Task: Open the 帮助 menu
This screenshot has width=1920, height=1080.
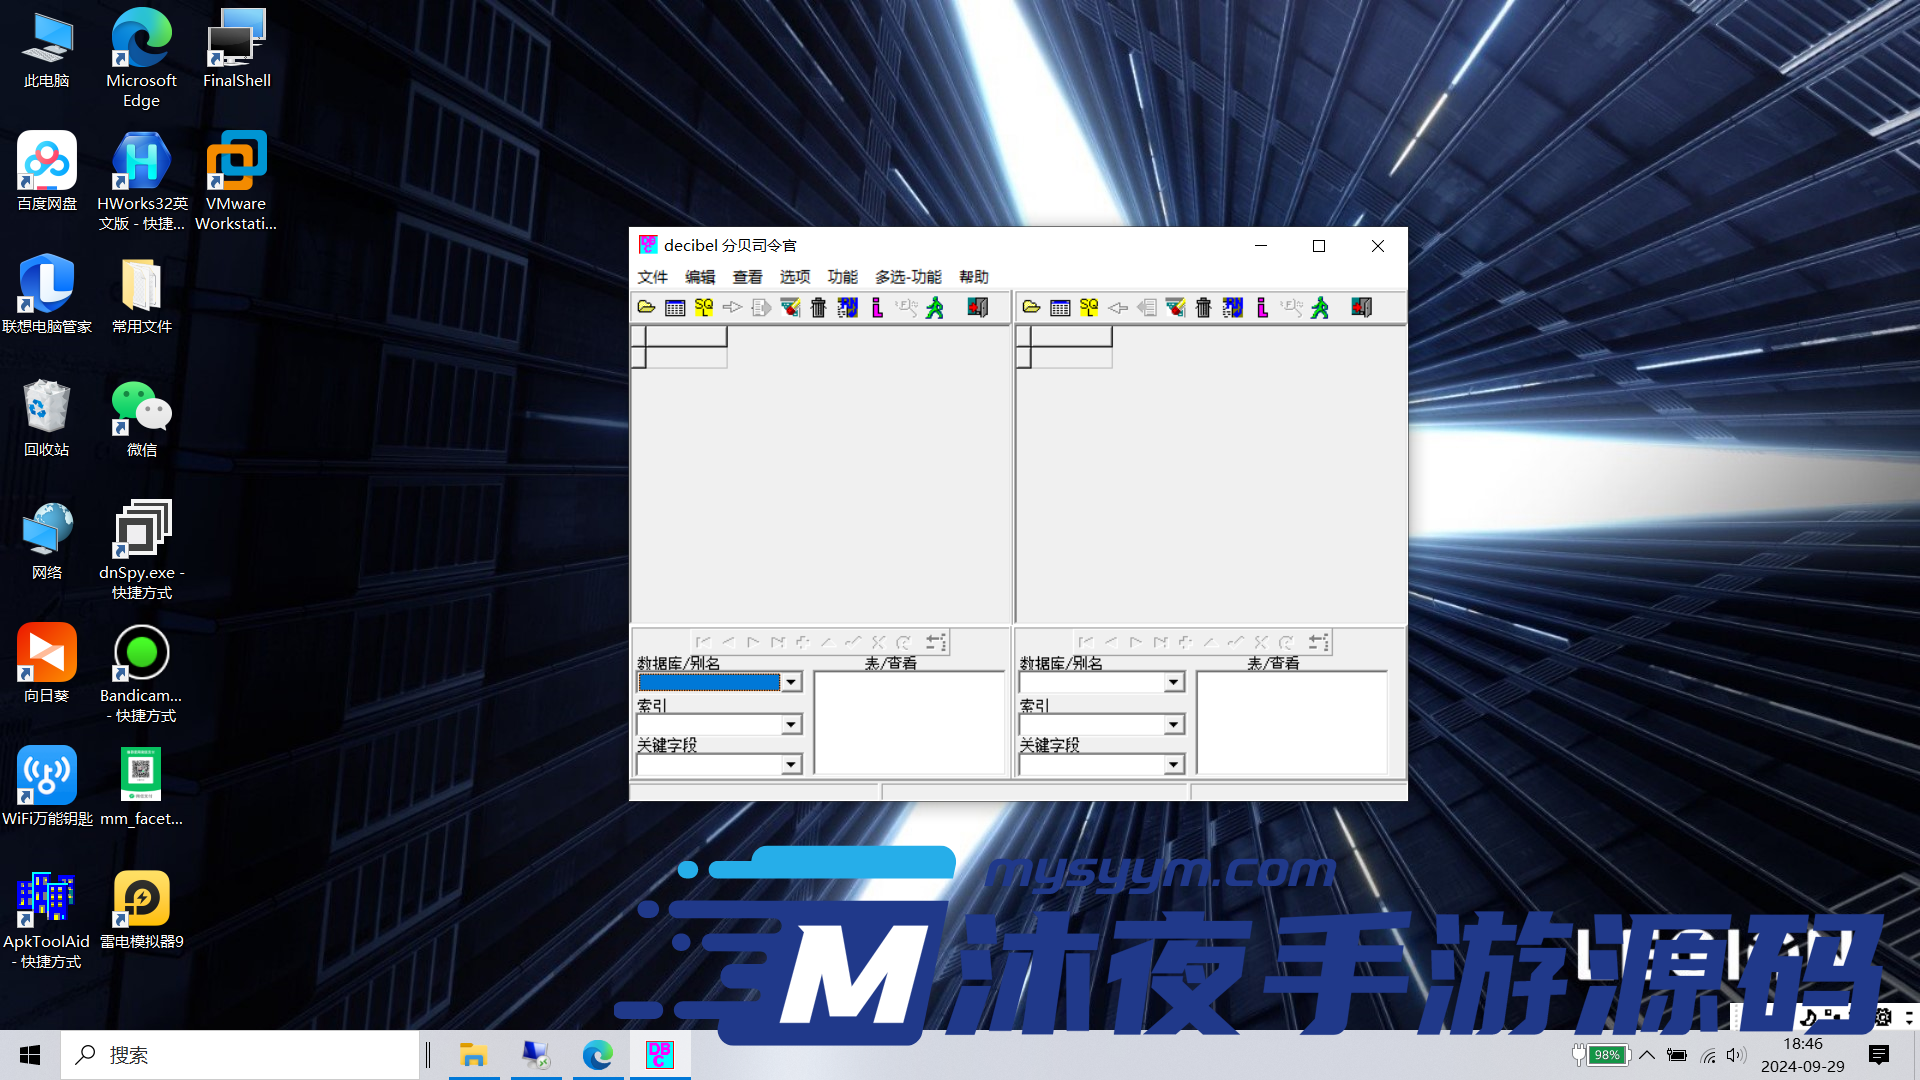Action: pyautogui.click(x=973, y=277)
